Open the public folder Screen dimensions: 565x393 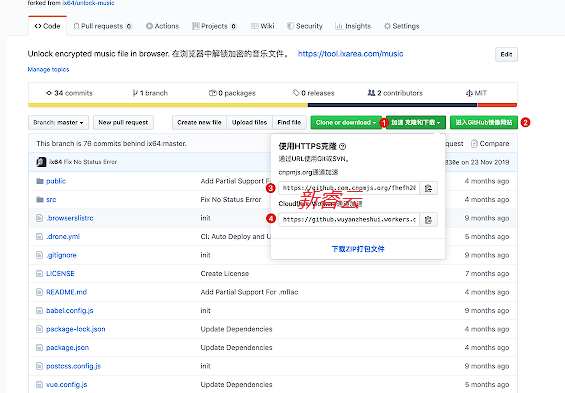coord(56,181)
